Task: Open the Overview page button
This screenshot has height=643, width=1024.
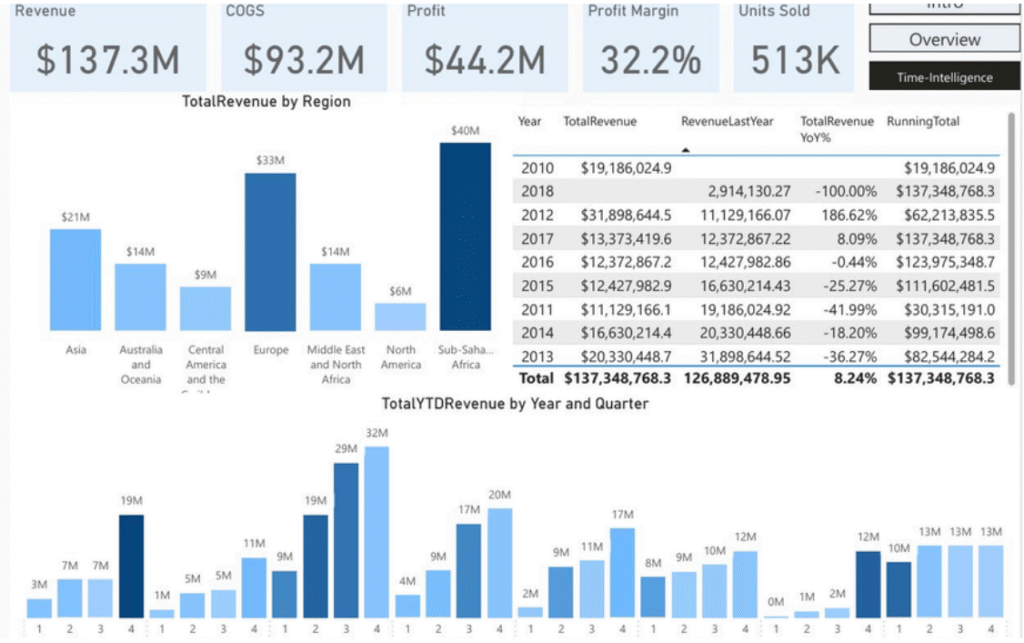Action: [944, 40]
